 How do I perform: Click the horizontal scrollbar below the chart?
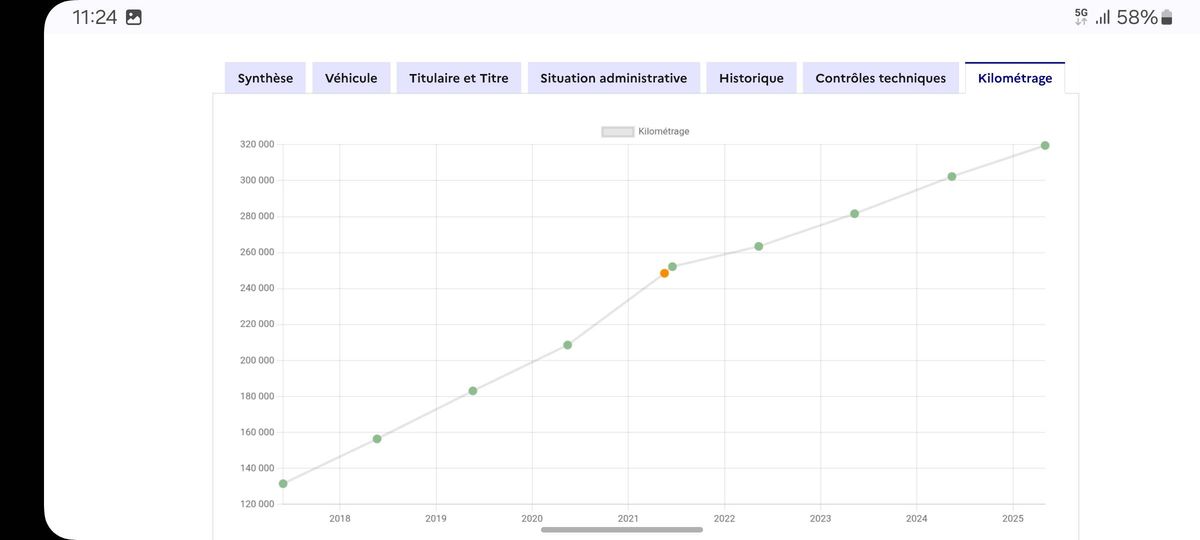pos(622,530)
